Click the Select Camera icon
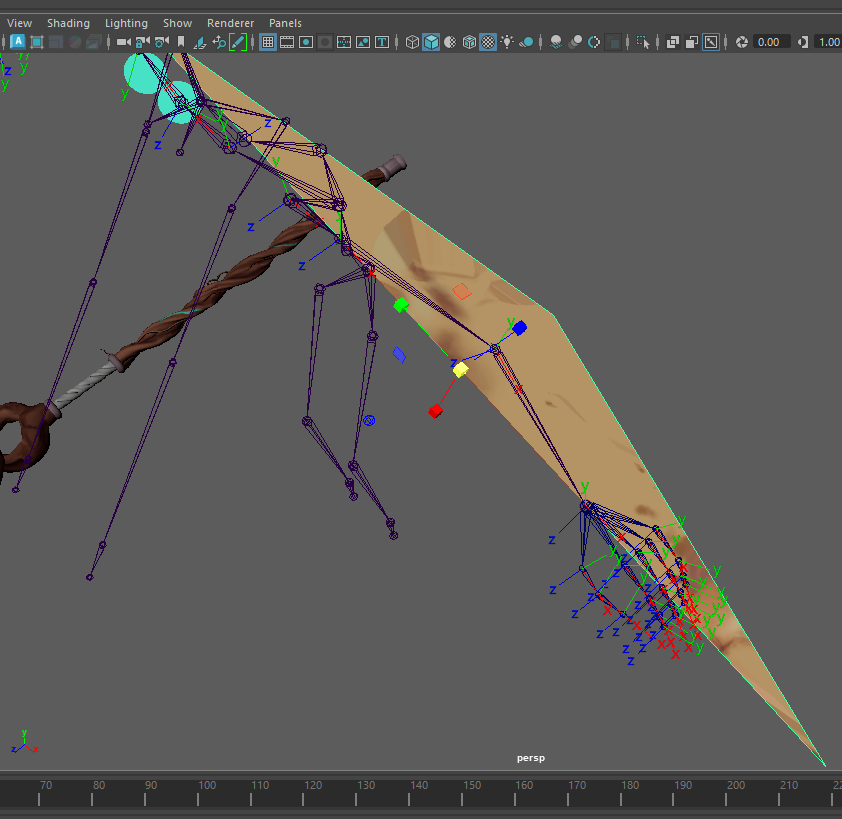This screenshot has width=842, height=819. coord(123,42)
